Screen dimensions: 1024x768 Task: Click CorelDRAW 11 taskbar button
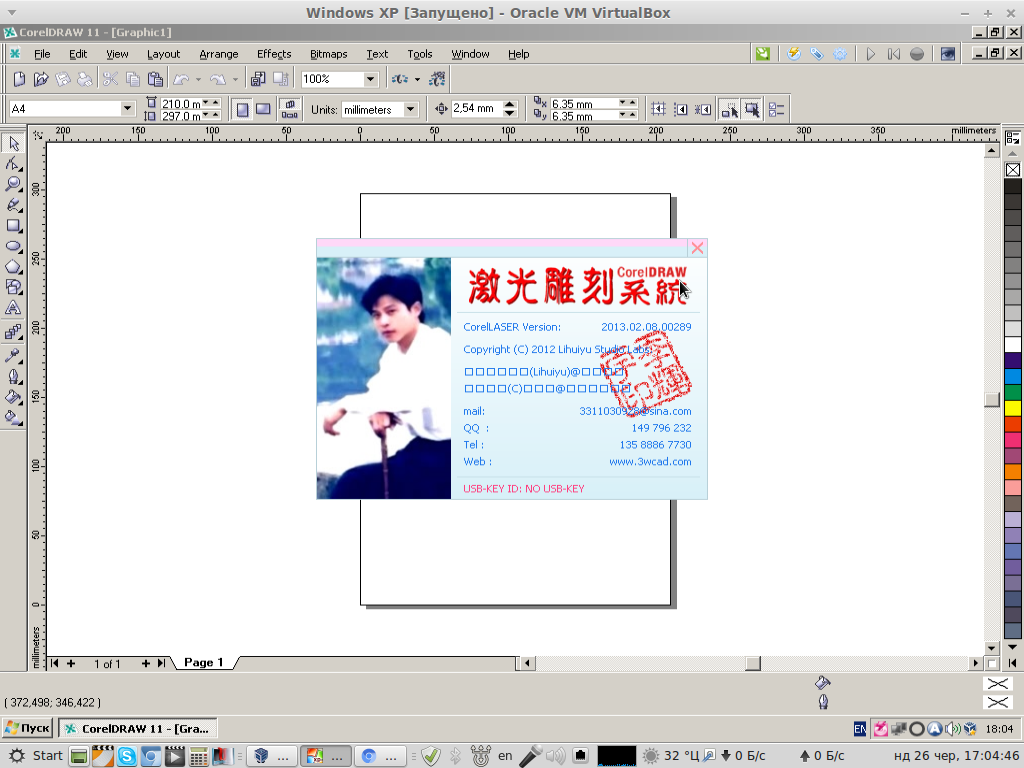138,728
